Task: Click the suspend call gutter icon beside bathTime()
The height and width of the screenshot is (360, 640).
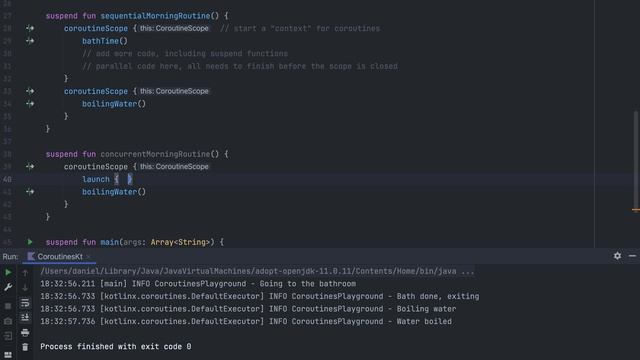Action: click(x=30, y=41)
